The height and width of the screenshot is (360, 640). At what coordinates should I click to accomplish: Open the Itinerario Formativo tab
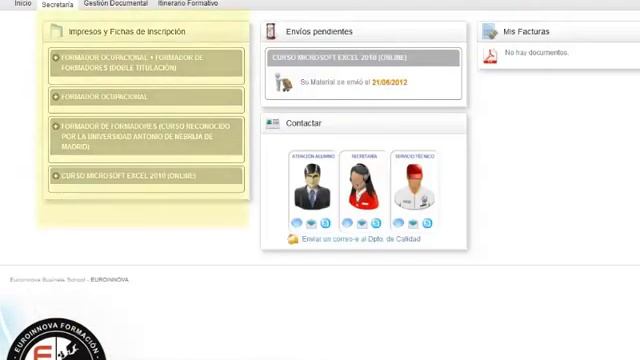[x=188, y=3]
